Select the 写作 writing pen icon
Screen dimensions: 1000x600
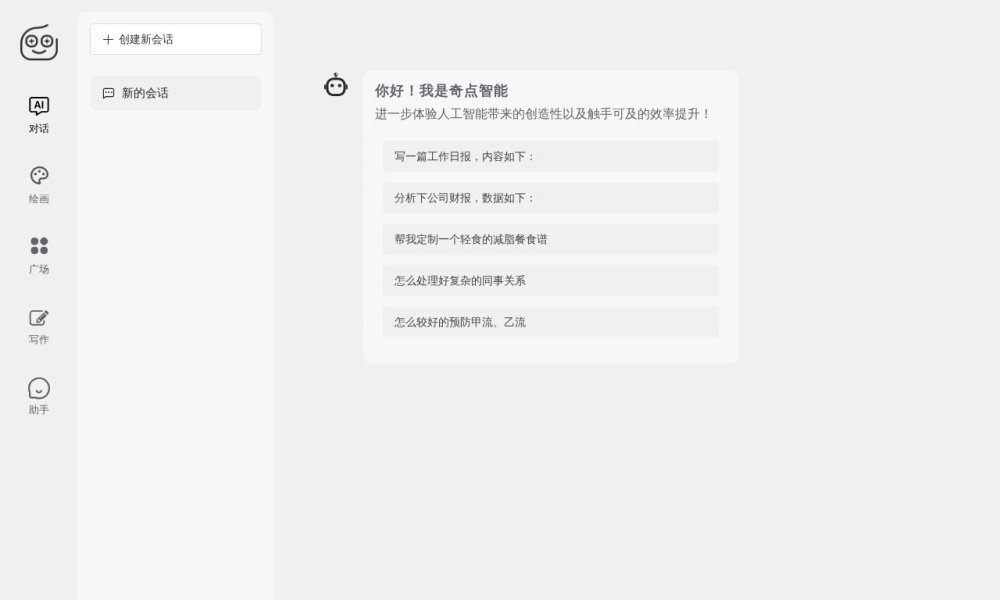click(38, 317)
